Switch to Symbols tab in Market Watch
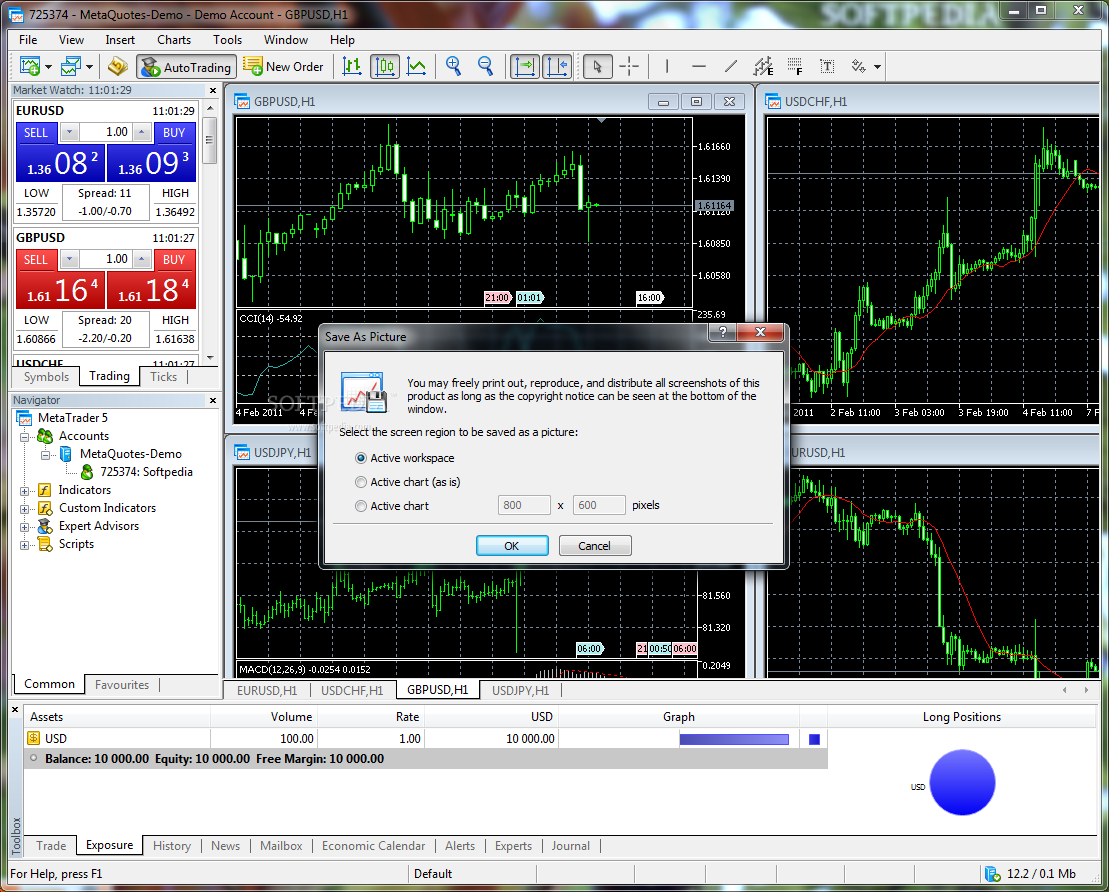This screenshot has width=1109, height=892. [x=46, y=377]
